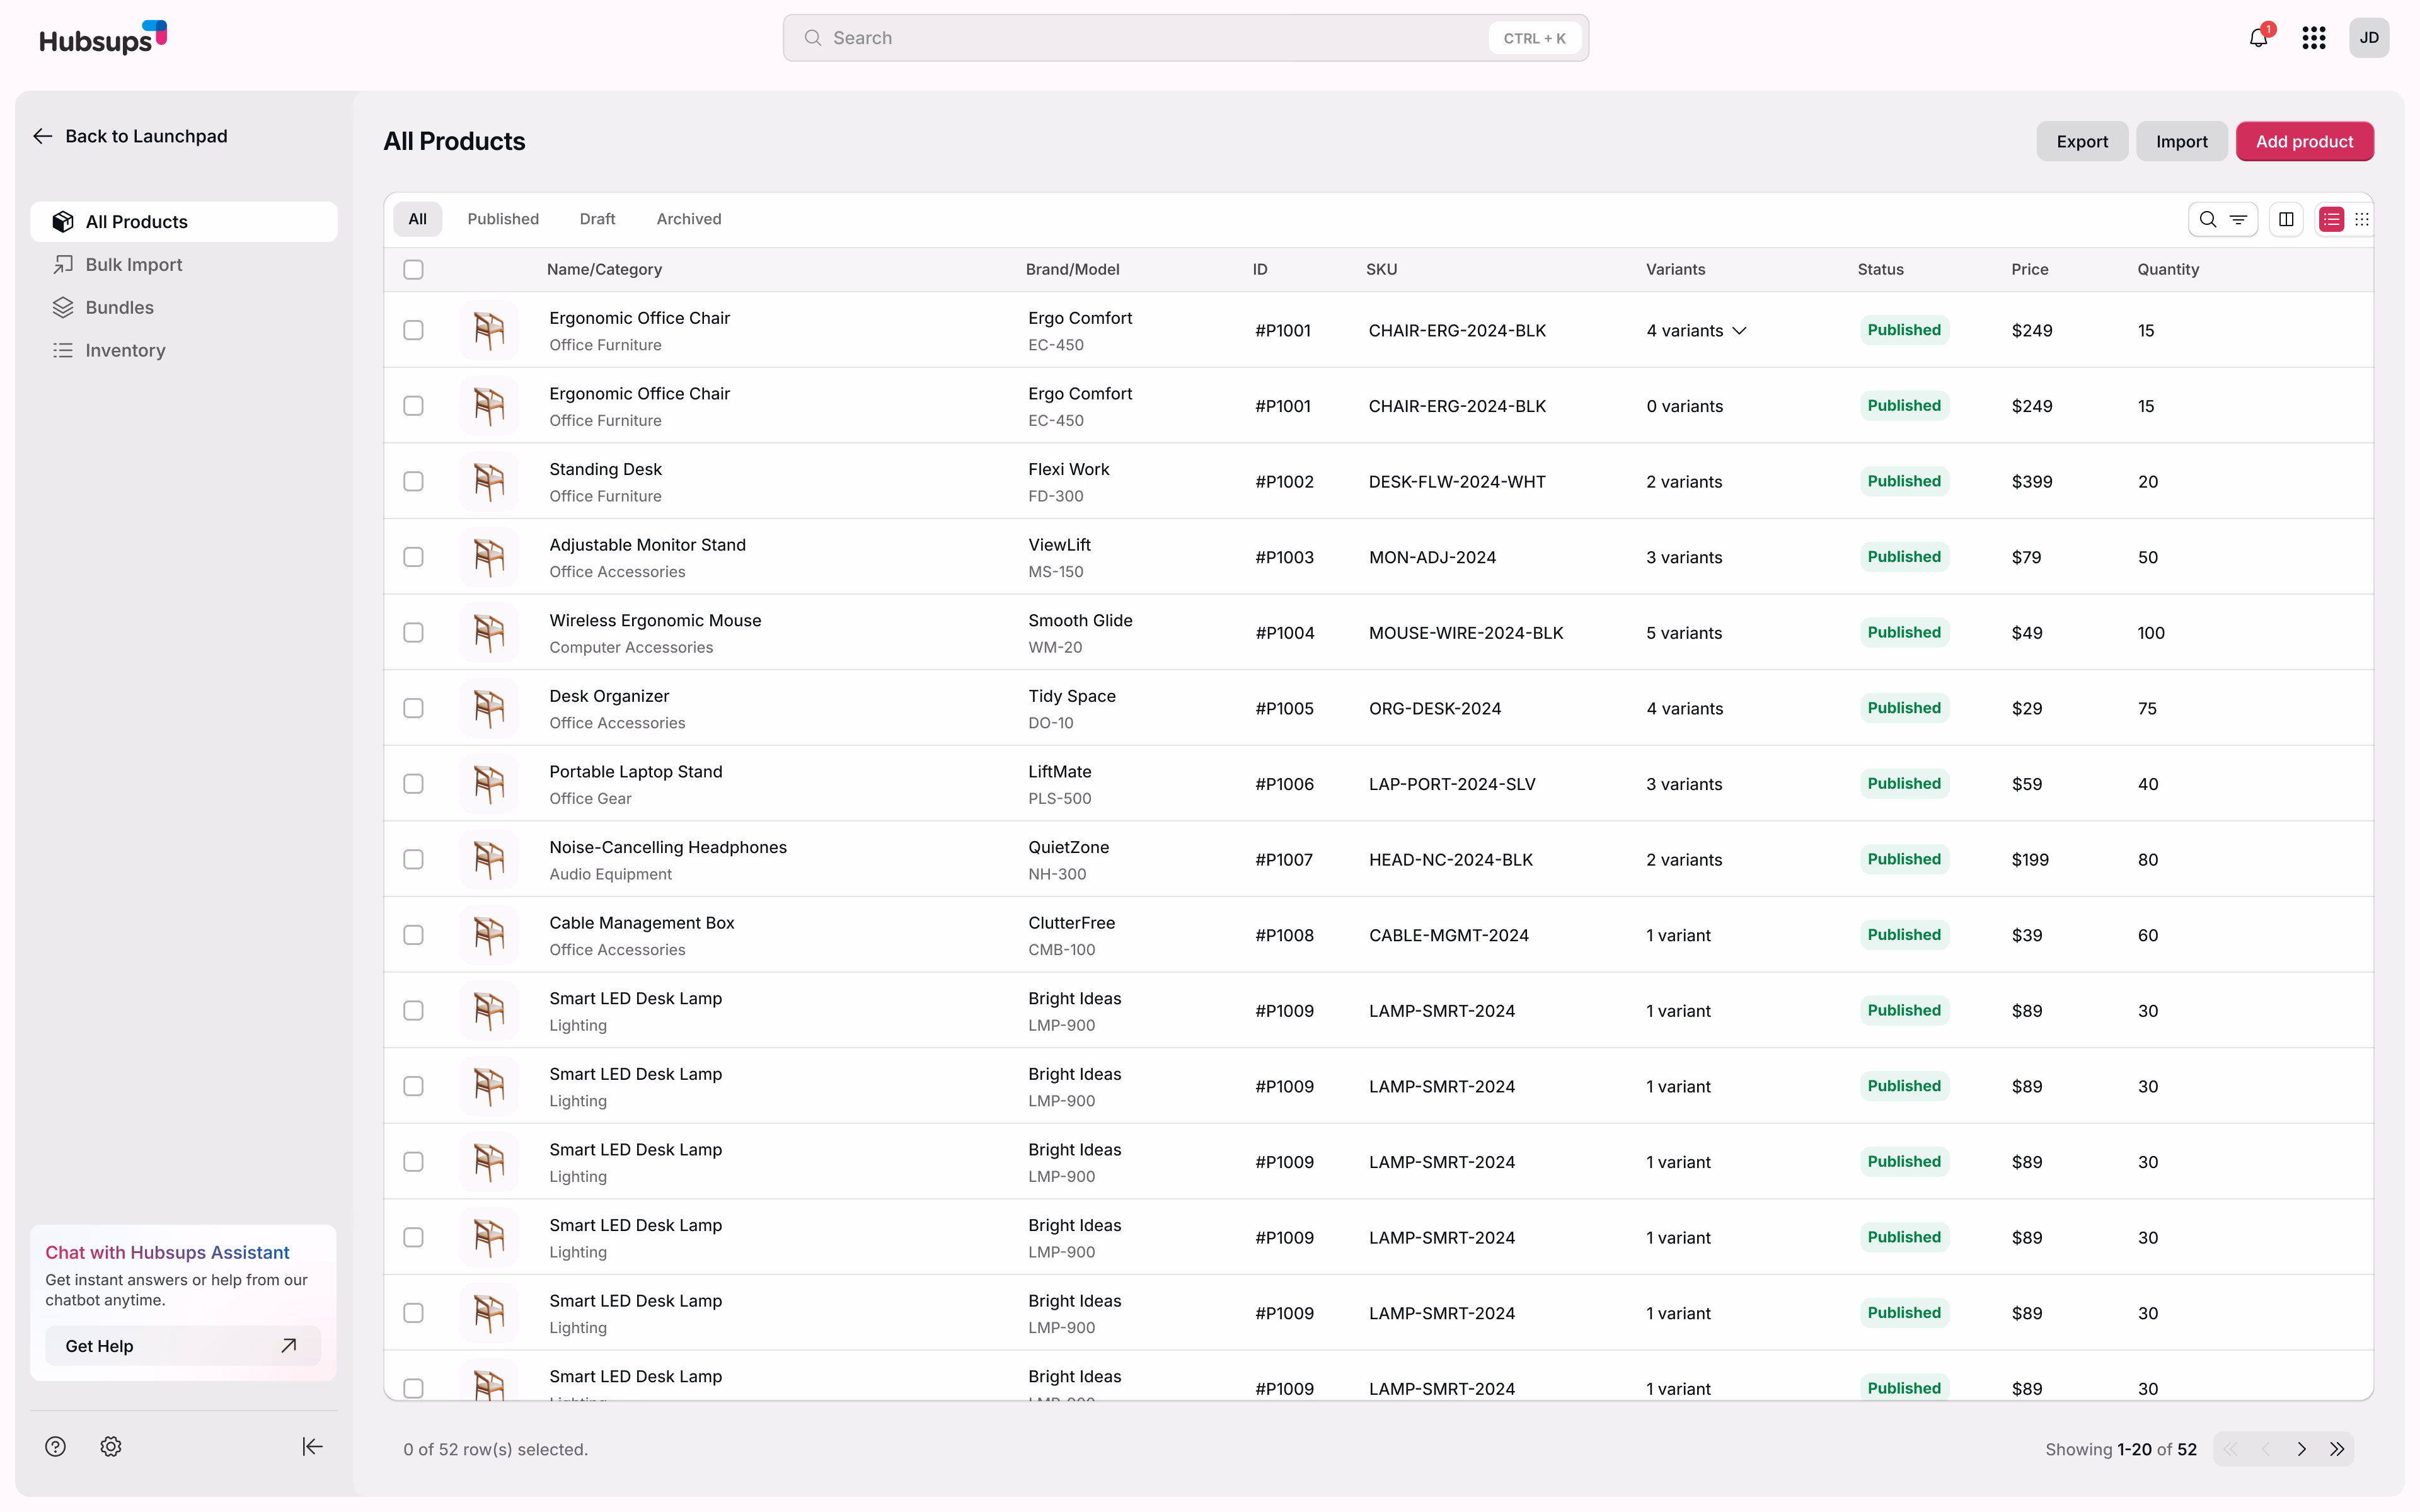This screenshot has height=1512, width=2420.
Task: Check the Cable Management Box row
Action: point(413,935)
